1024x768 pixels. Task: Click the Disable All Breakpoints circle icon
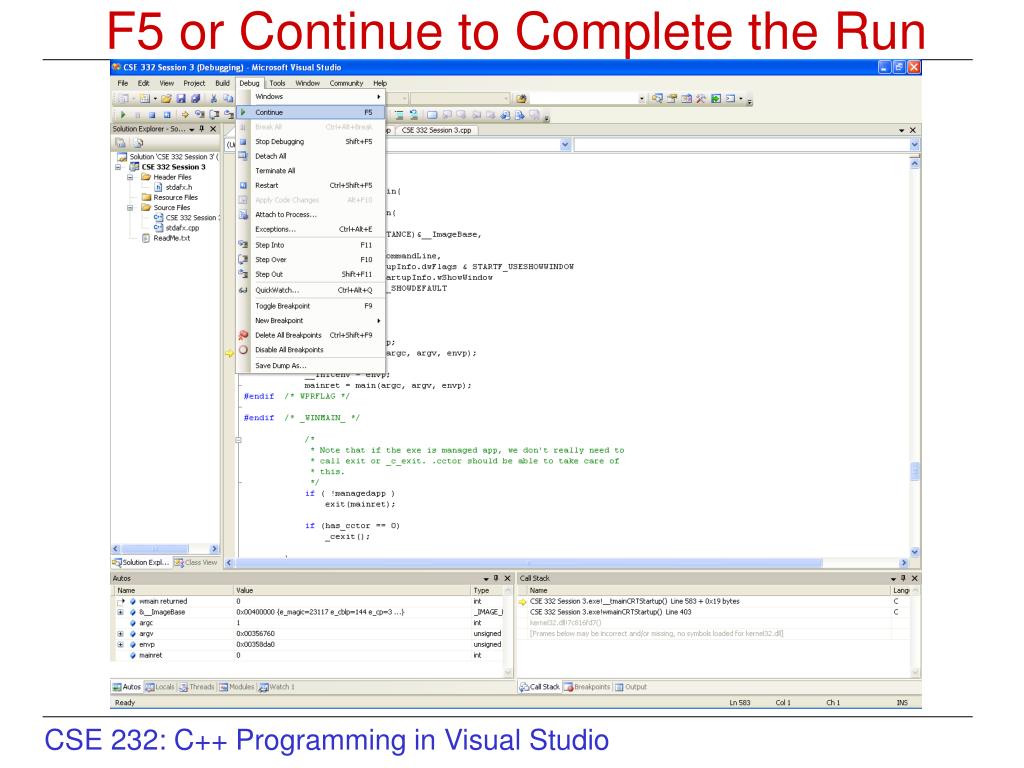point(243,350)
